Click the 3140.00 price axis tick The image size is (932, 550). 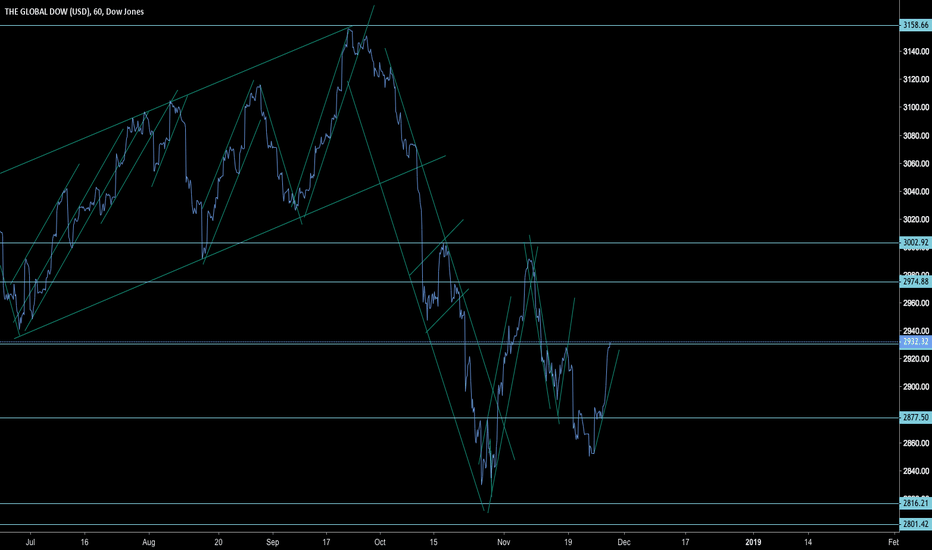click(916, 52)
